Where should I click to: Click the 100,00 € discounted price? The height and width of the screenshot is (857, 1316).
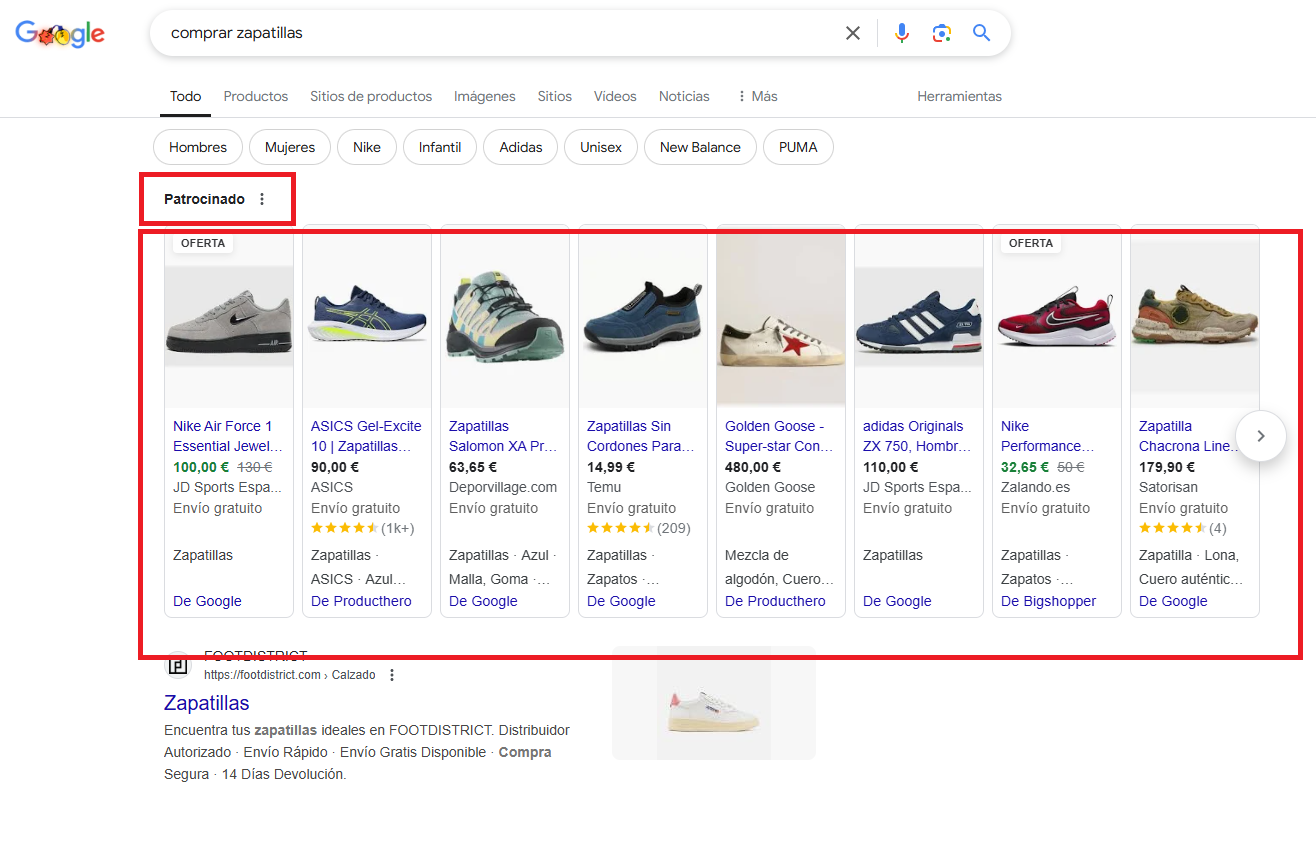tap(201, 467)
